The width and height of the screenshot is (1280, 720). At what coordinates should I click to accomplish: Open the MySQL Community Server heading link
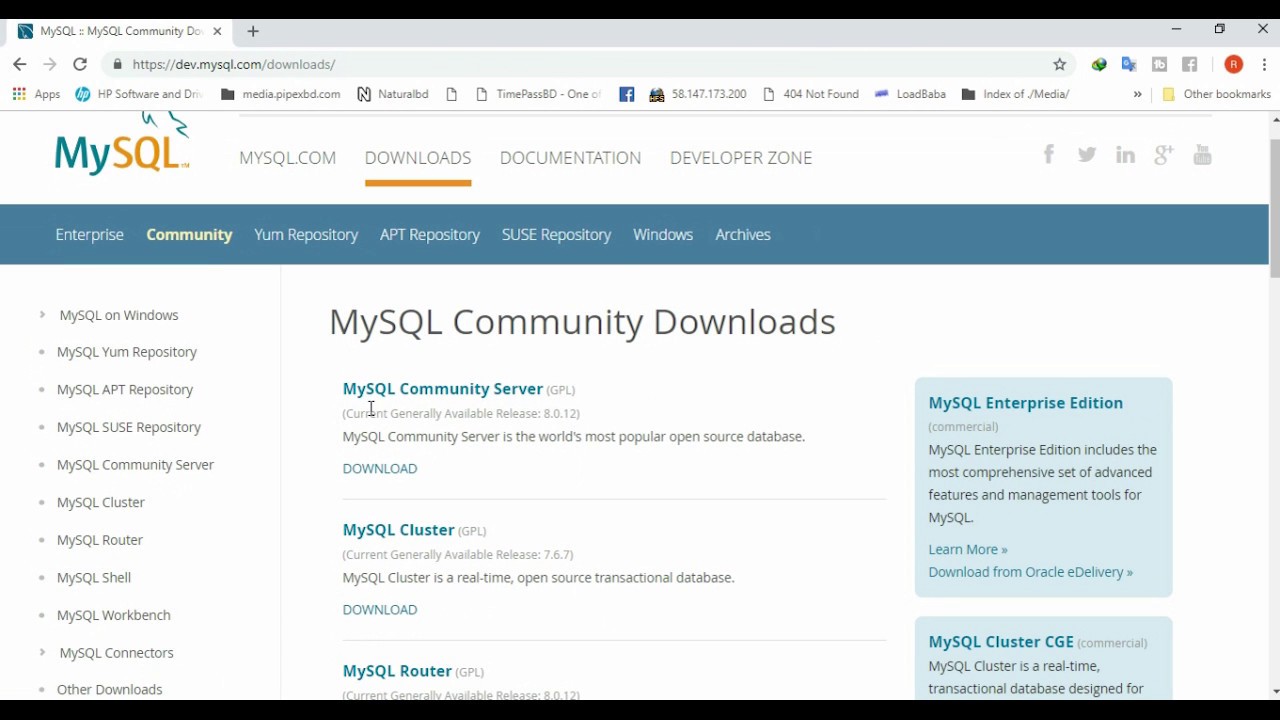(443, 389)
